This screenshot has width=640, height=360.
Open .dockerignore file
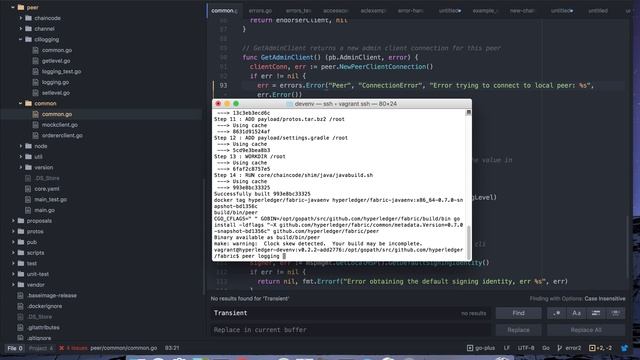tap(44, 306)
